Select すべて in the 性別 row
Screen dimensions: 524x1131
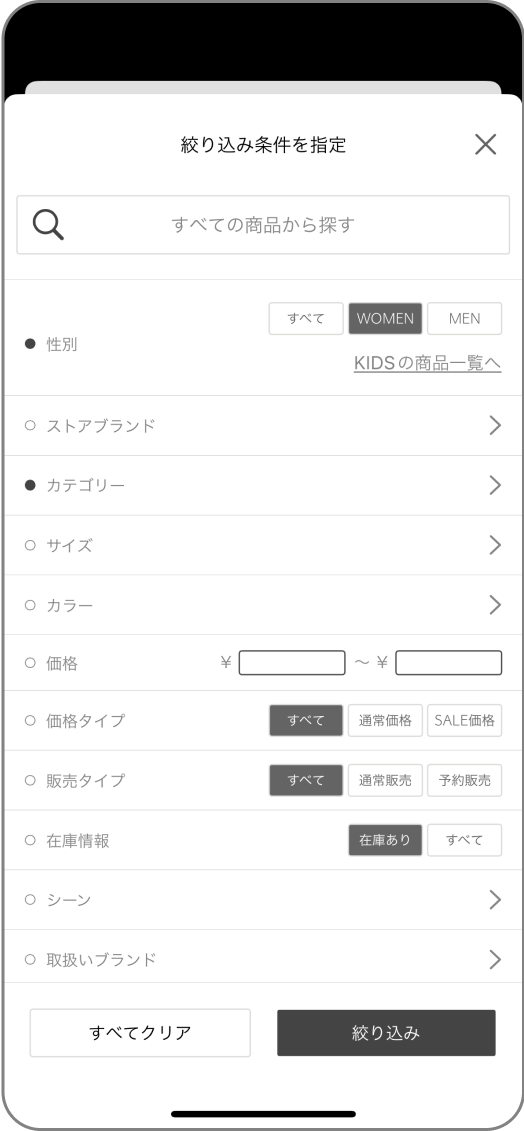pos(306,319)
